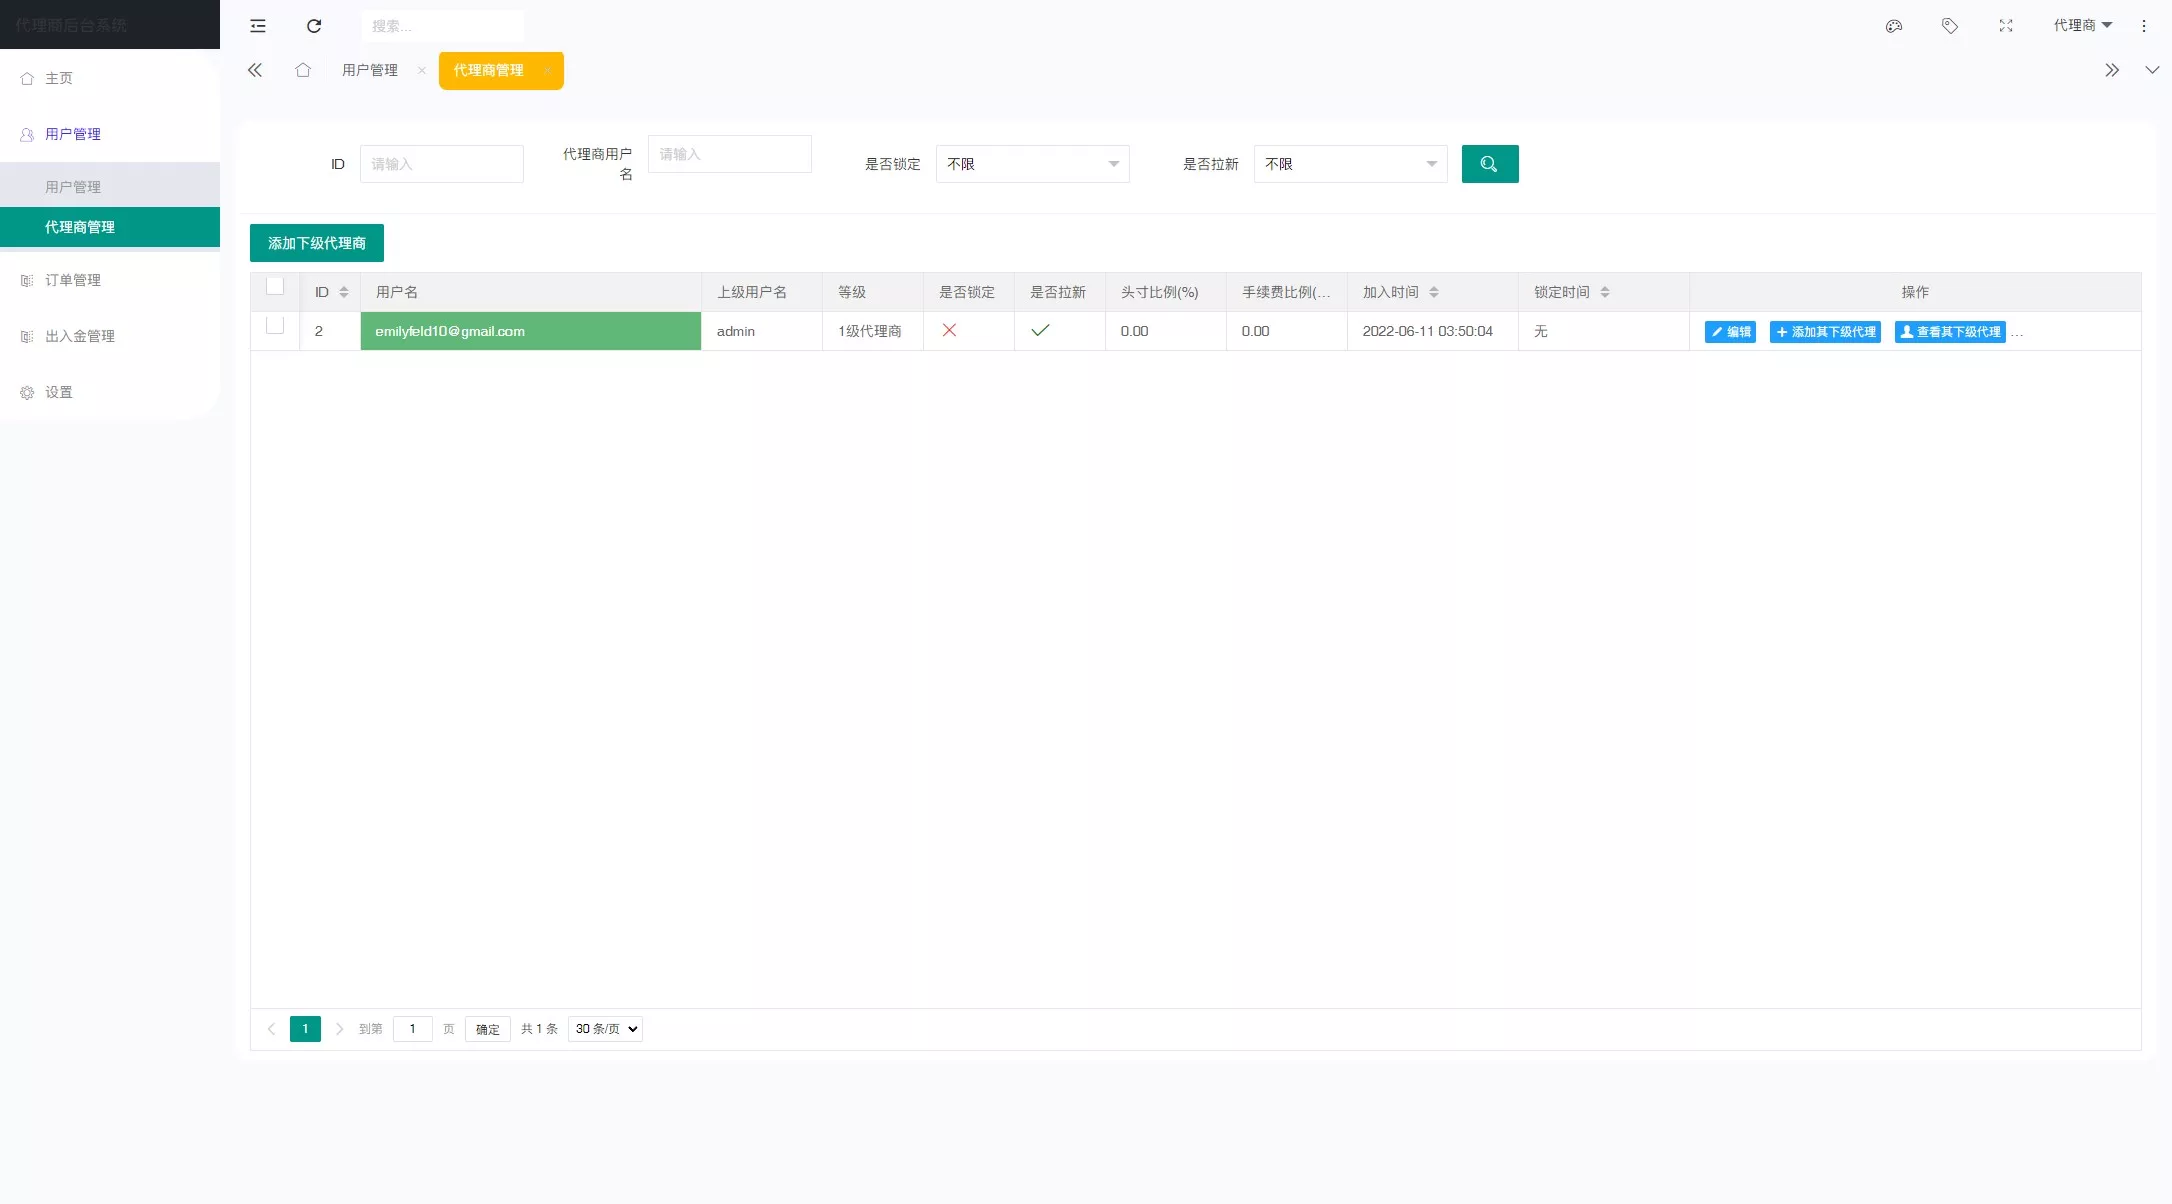This screenshot has width=2172, height=1204.
Task: Check the select-all header checkbox
Action: click(275, 287)
